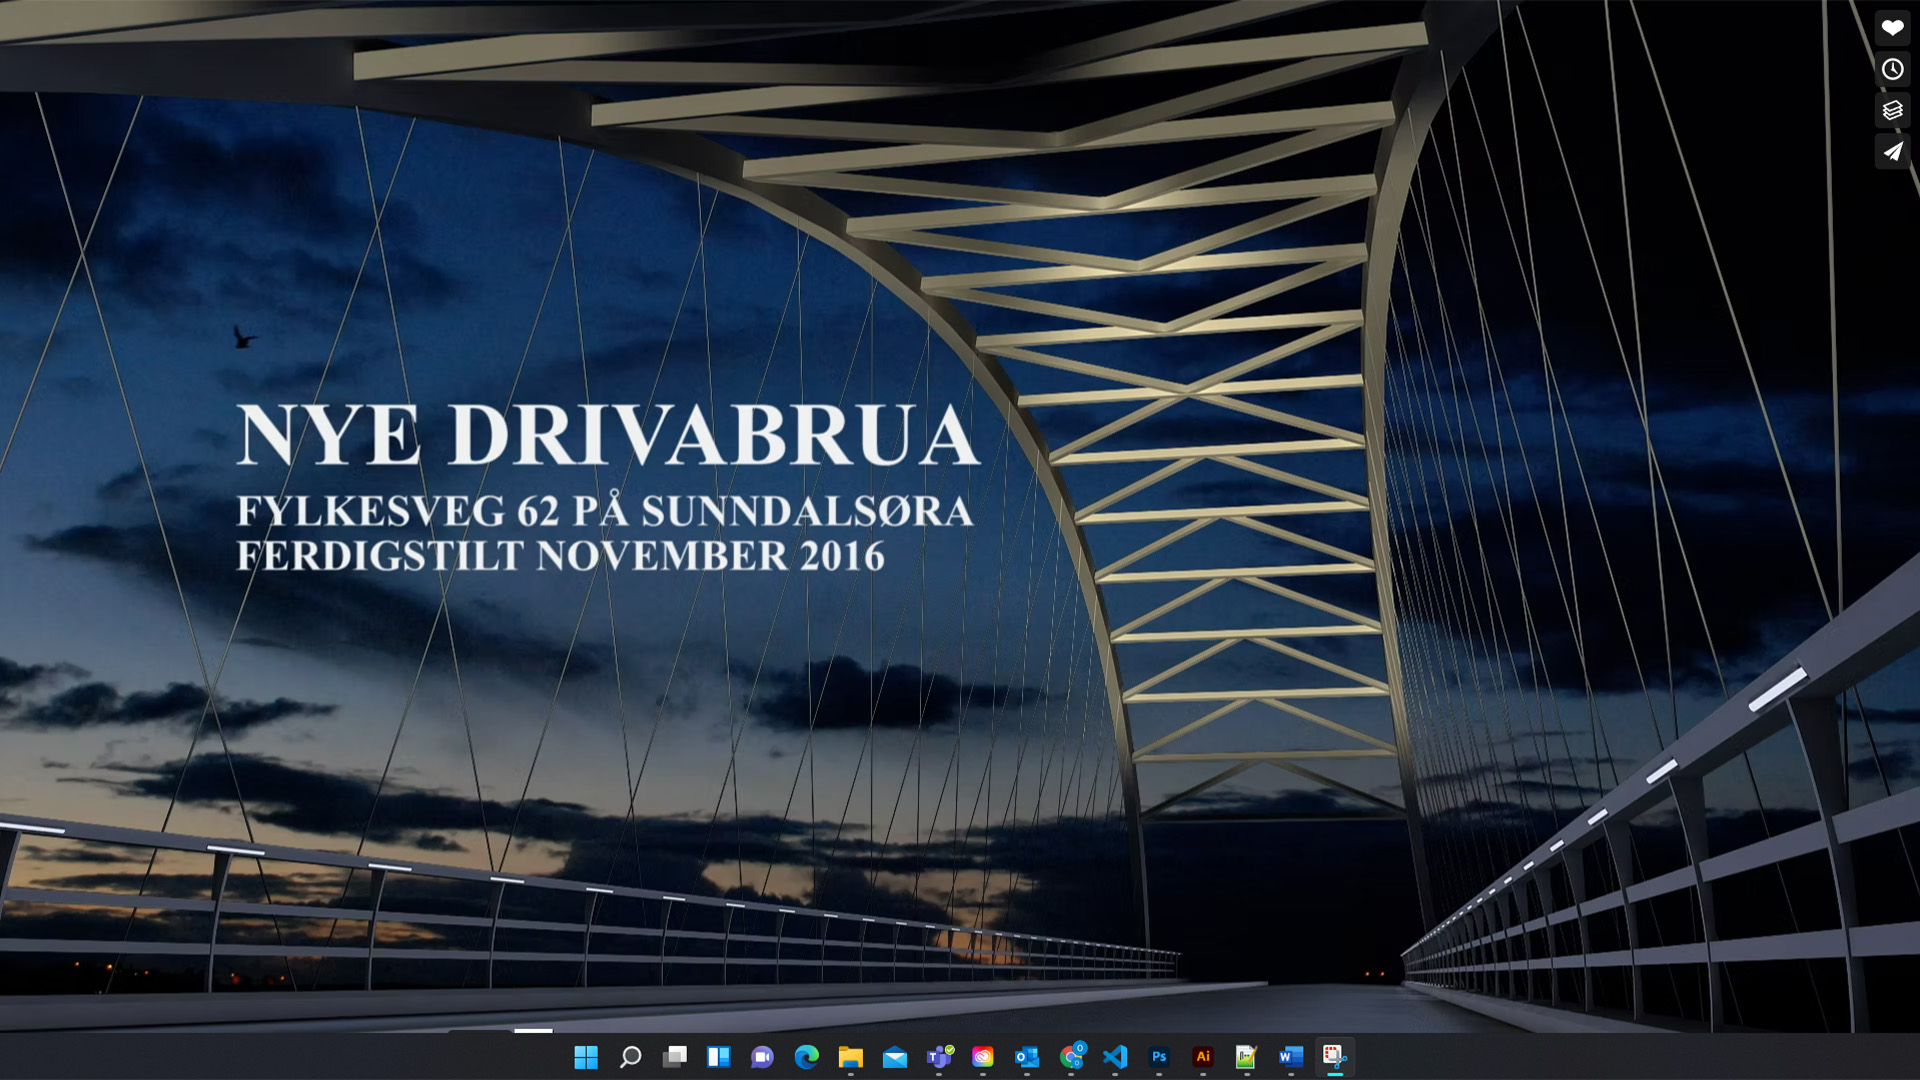Open File Explorer folder icon
Image resolution: width=1920 pixels, height=1080 pixels.
tap(850, 1057)
